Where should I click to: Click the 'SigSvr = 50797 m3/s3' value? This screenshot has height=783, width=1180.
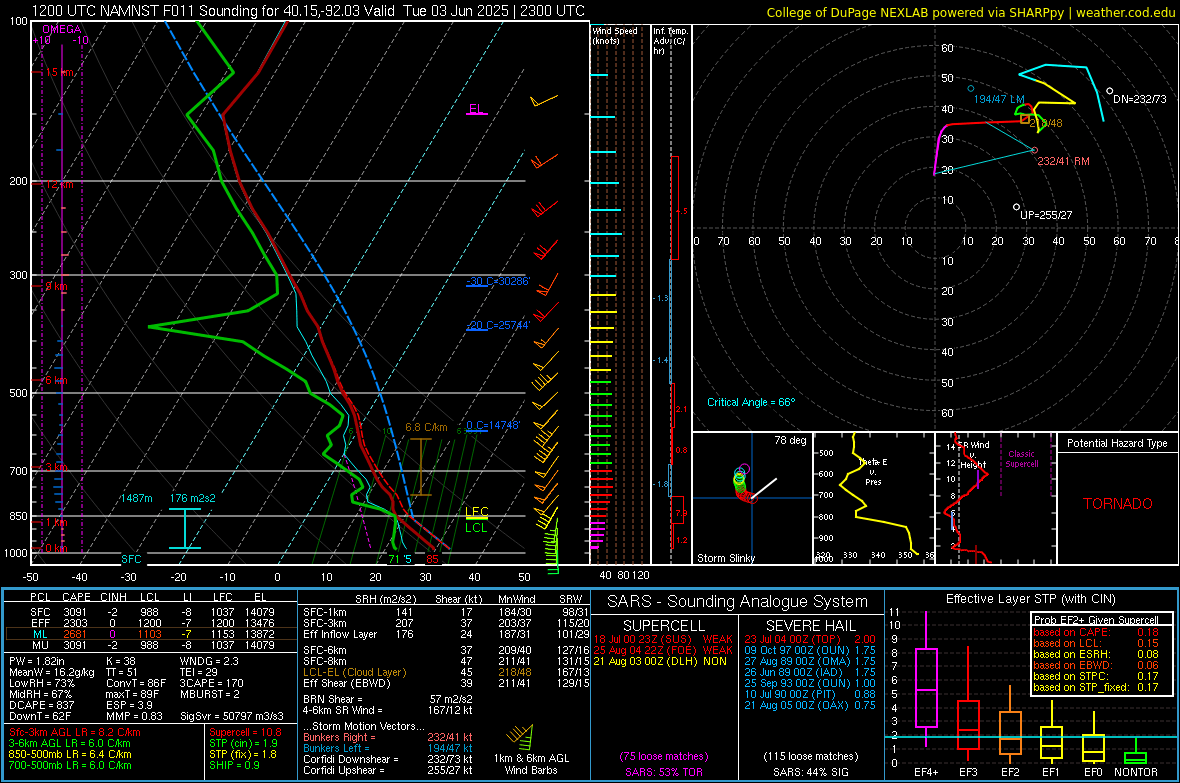(x=232, y=716)
